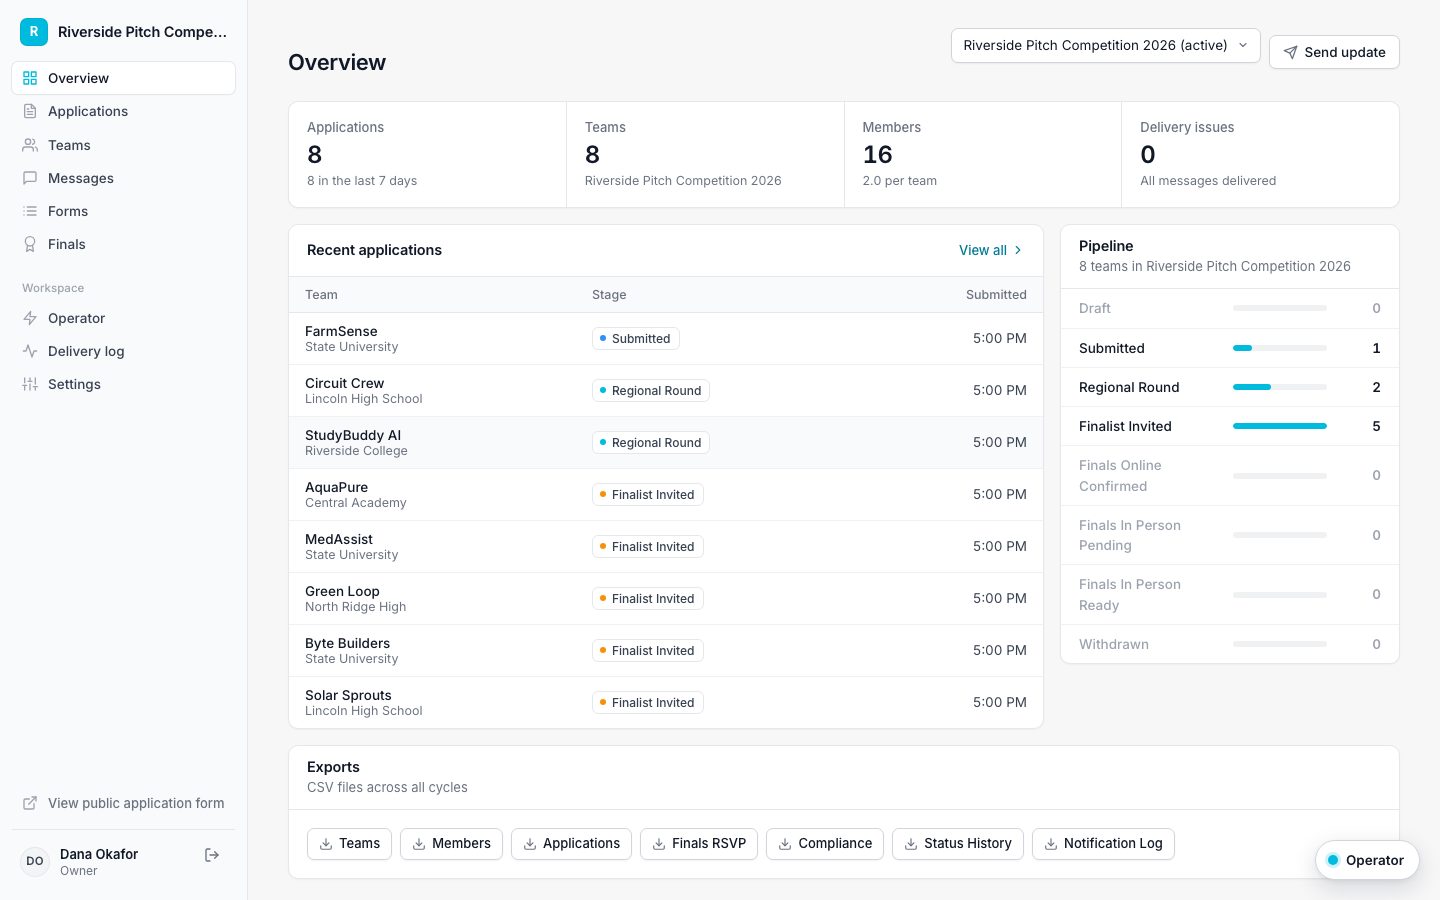Click the Forms list icon
1440x900 pixels.
click(x=30, y=211)
